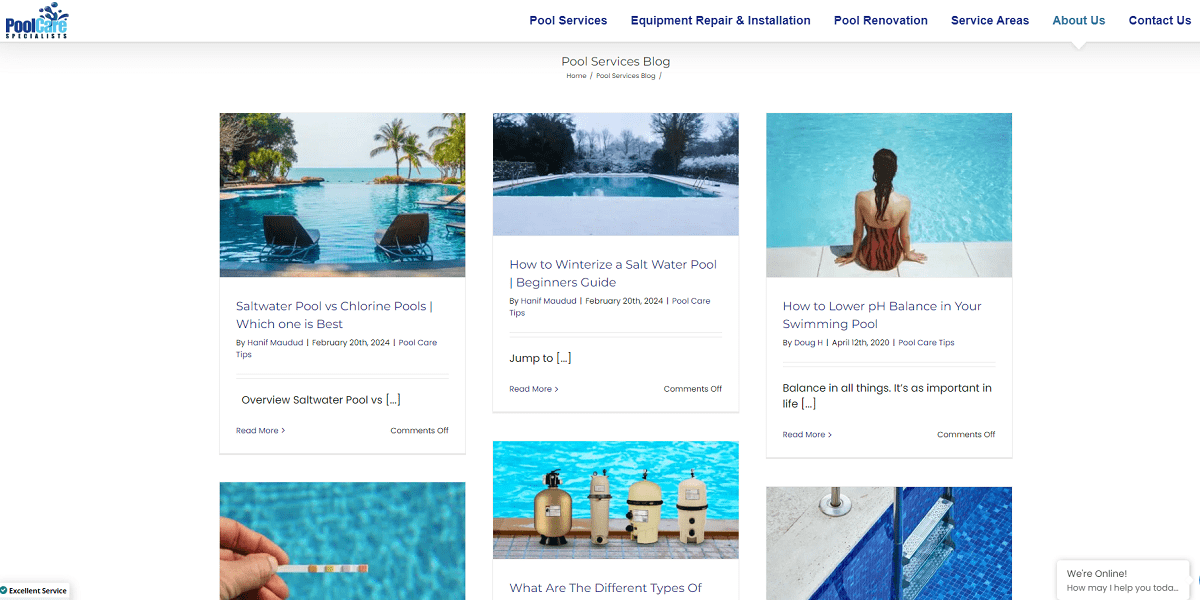Expand the Service Areas menu
Image resolution: width=1200 pixels, height=600 pixels.
click(x=990, y=20)
